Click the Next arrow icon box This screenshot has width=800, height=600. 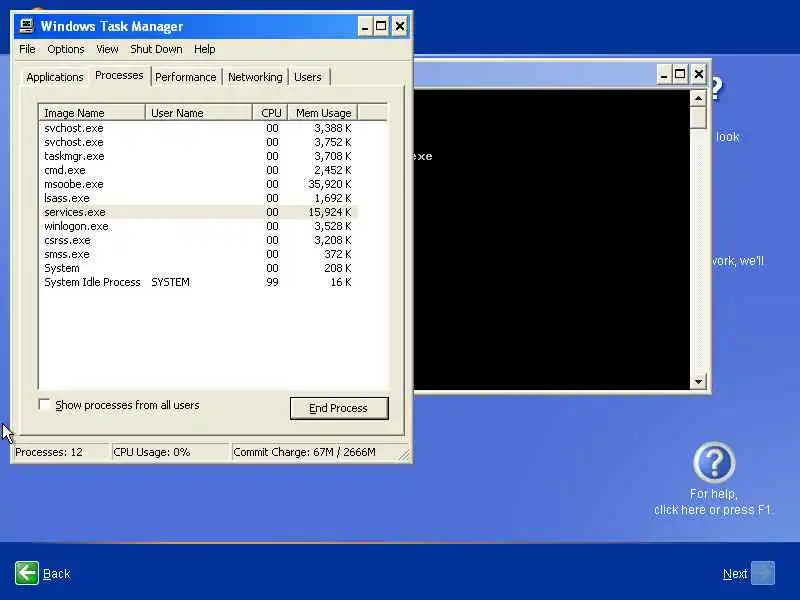tap(763, 573)
